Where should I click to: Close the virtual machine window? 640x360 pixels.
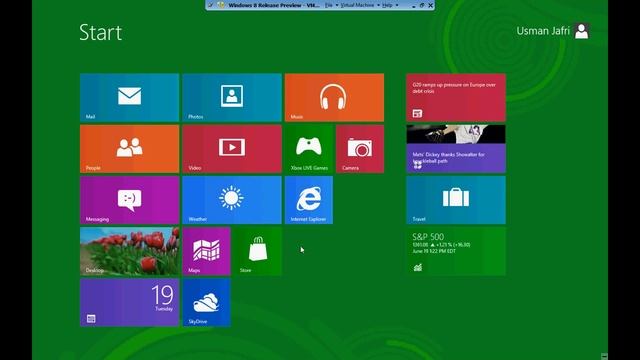430,5
